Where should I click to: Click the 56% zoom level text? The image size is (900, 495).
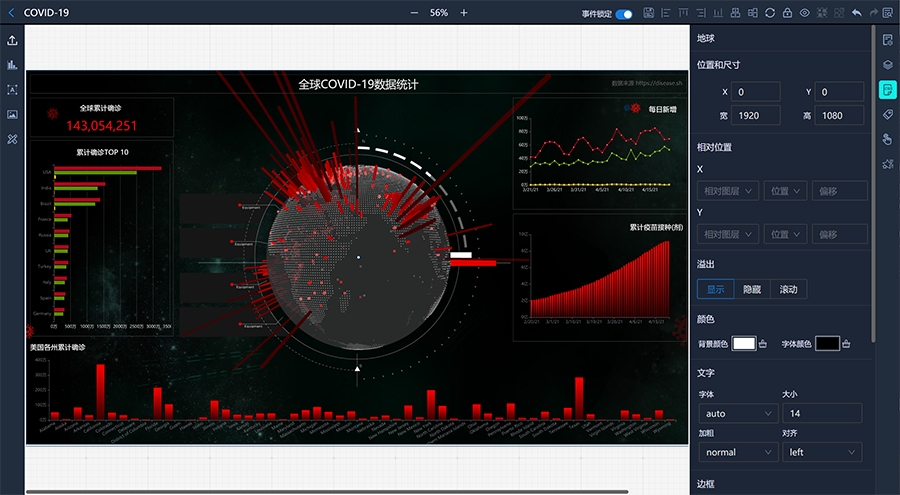(x=439, y=13)
